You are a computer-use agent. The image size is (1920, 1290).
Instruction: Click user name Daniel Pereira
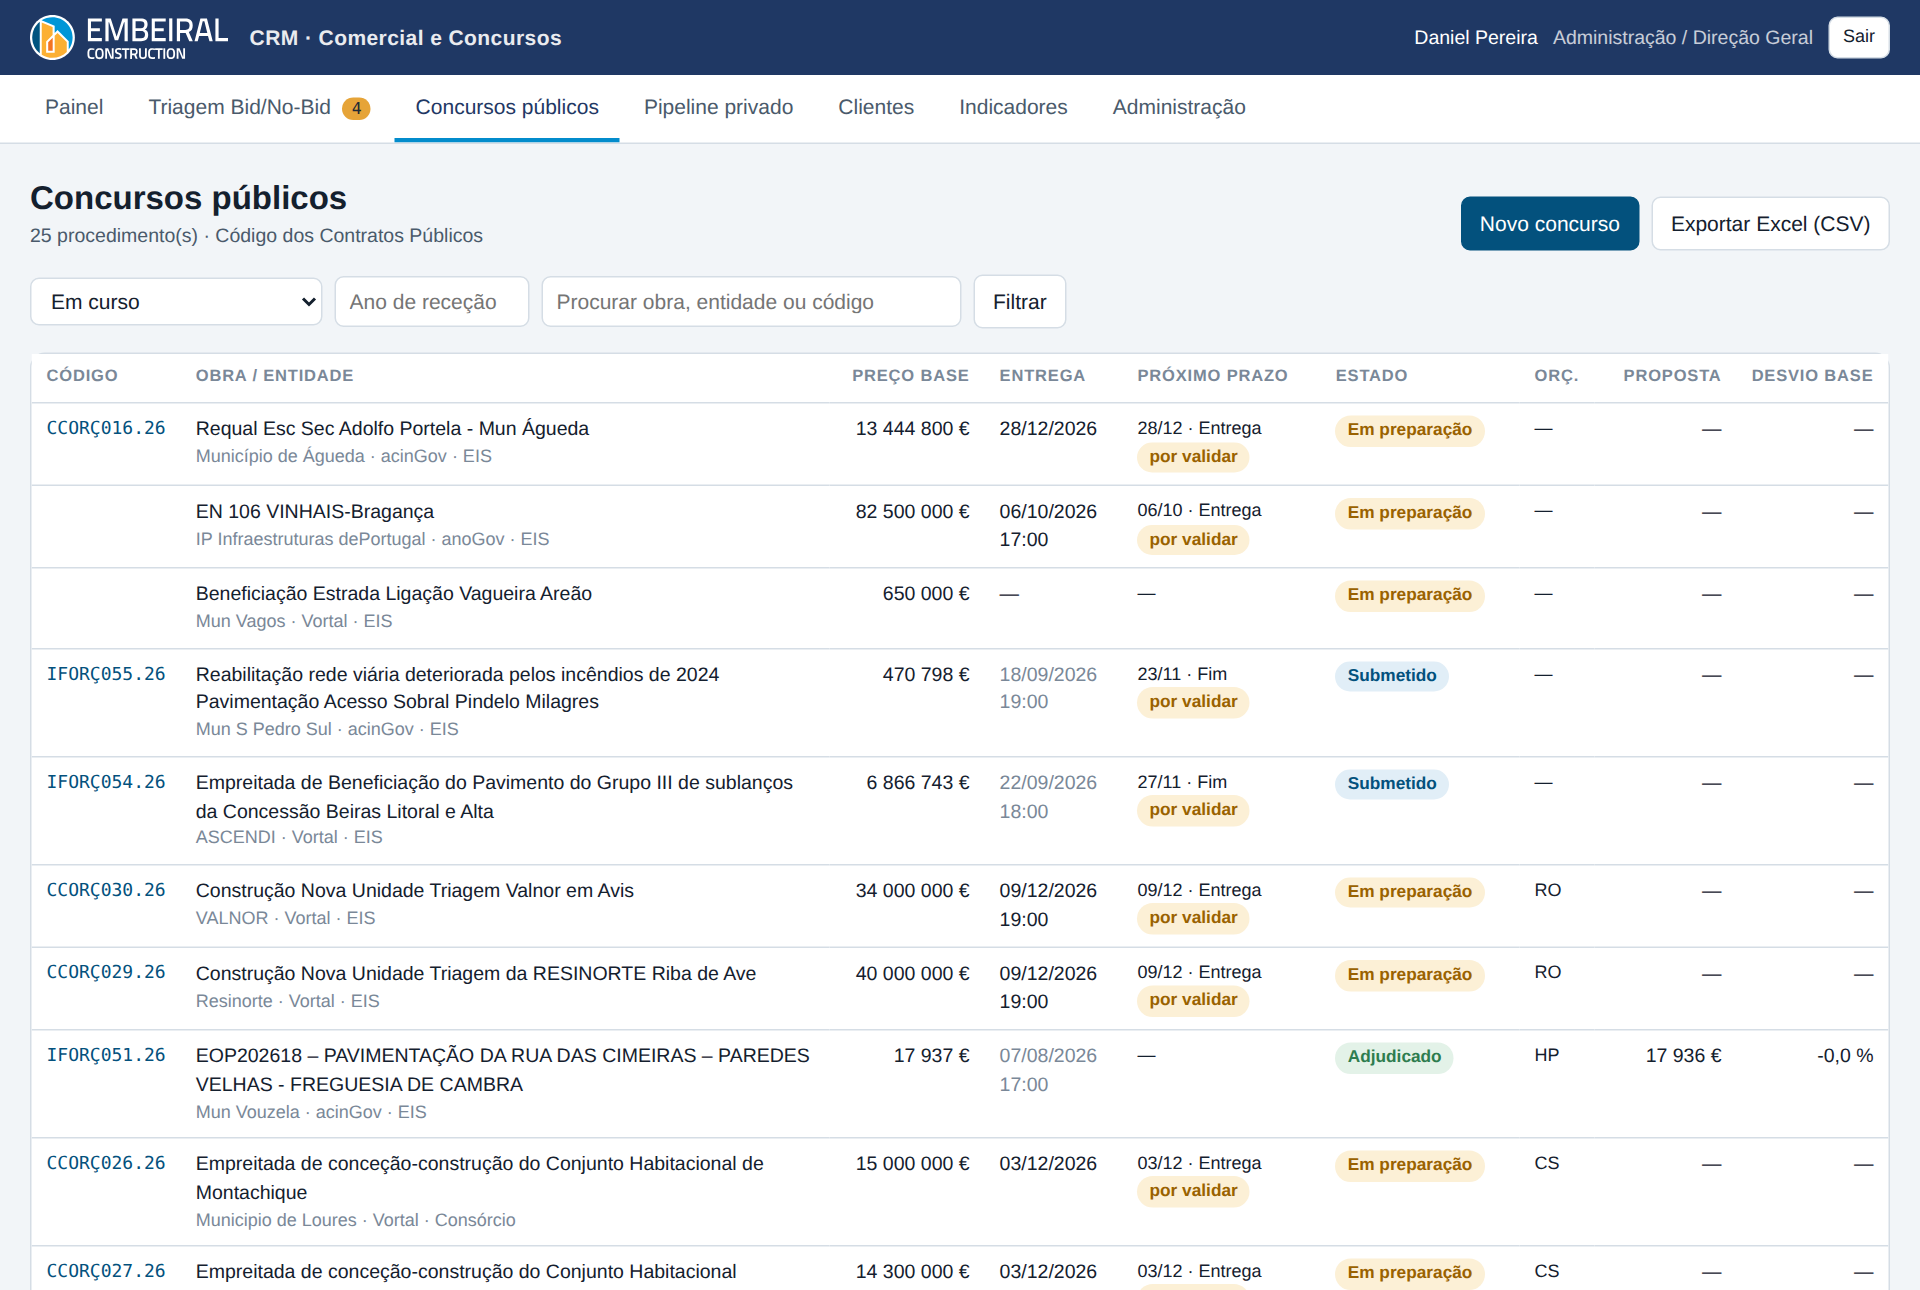click(1475, 37)
